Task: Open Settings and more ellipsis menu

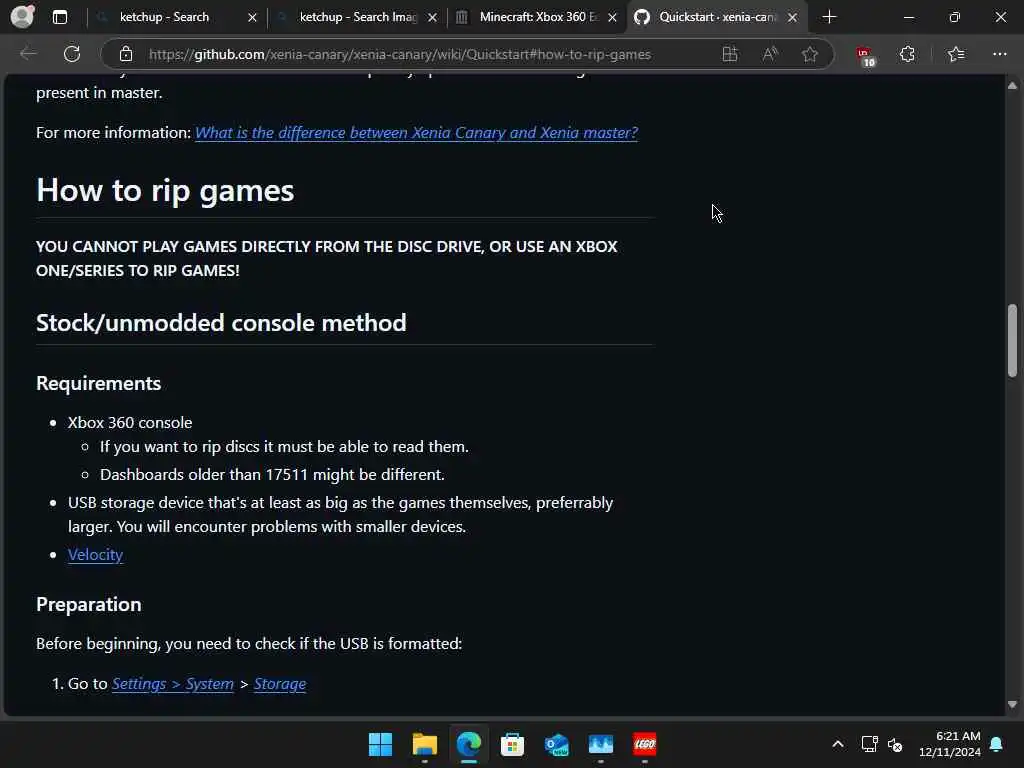Action: click(999, 54)
